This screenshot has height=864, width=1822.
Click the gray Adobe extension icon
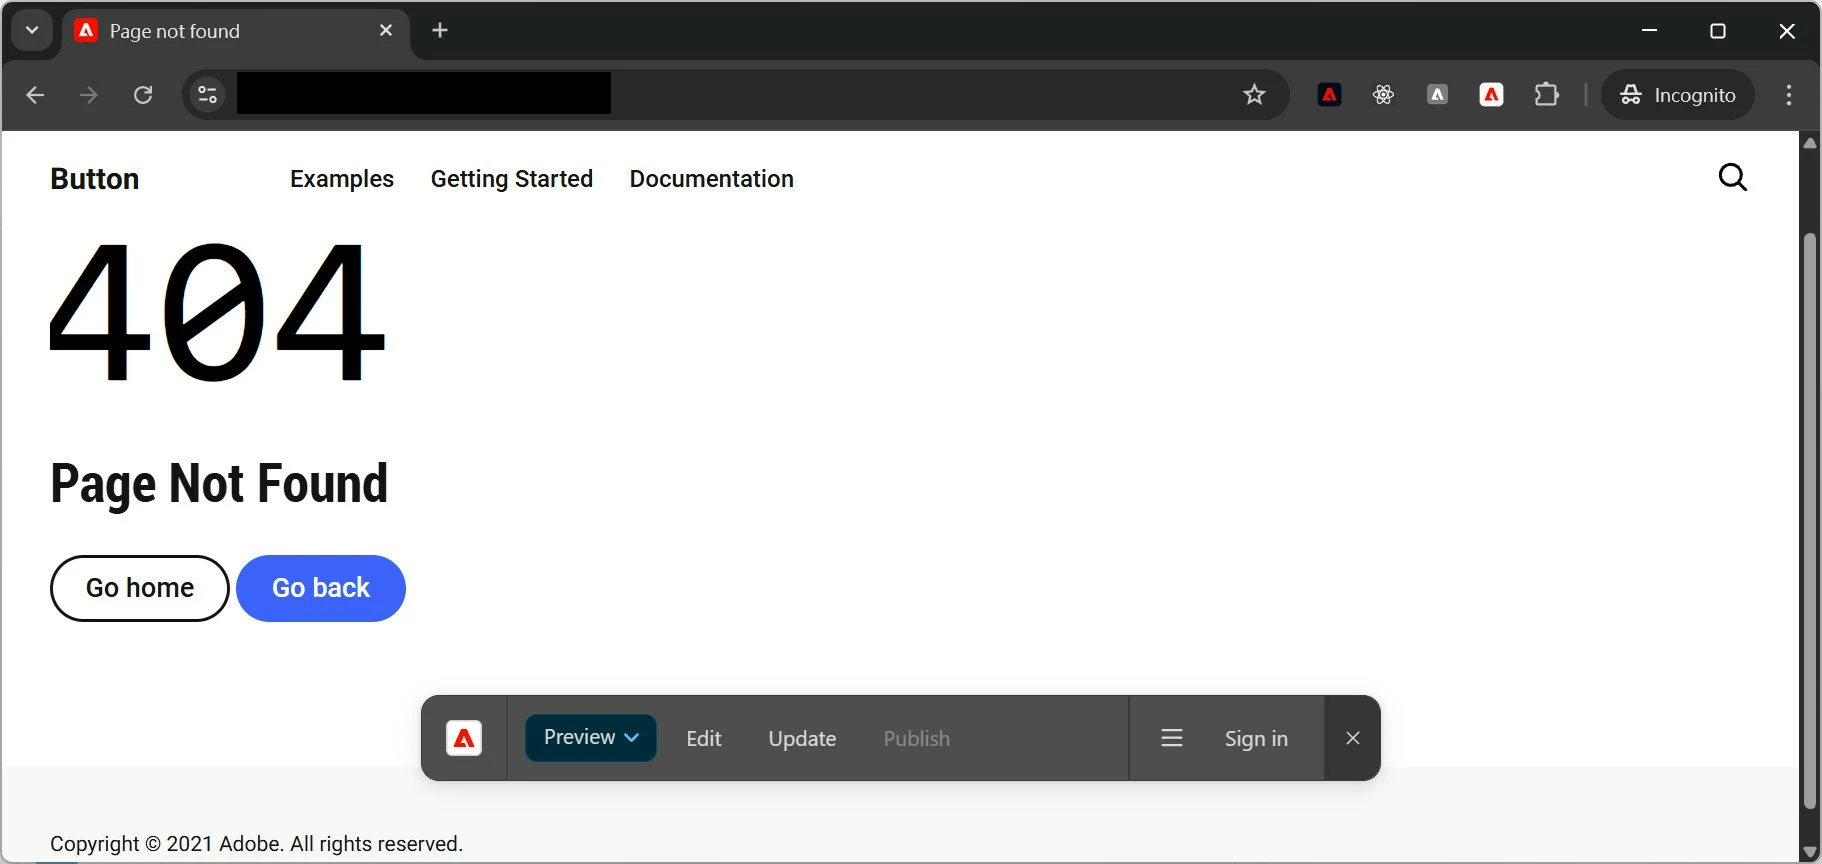coord(1437,95)
